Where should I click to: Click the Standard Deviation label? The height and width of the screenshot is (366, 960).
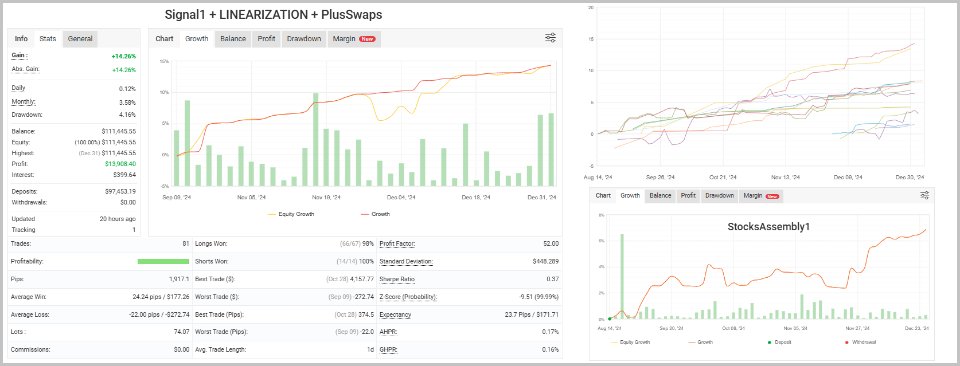click(406, 261)
